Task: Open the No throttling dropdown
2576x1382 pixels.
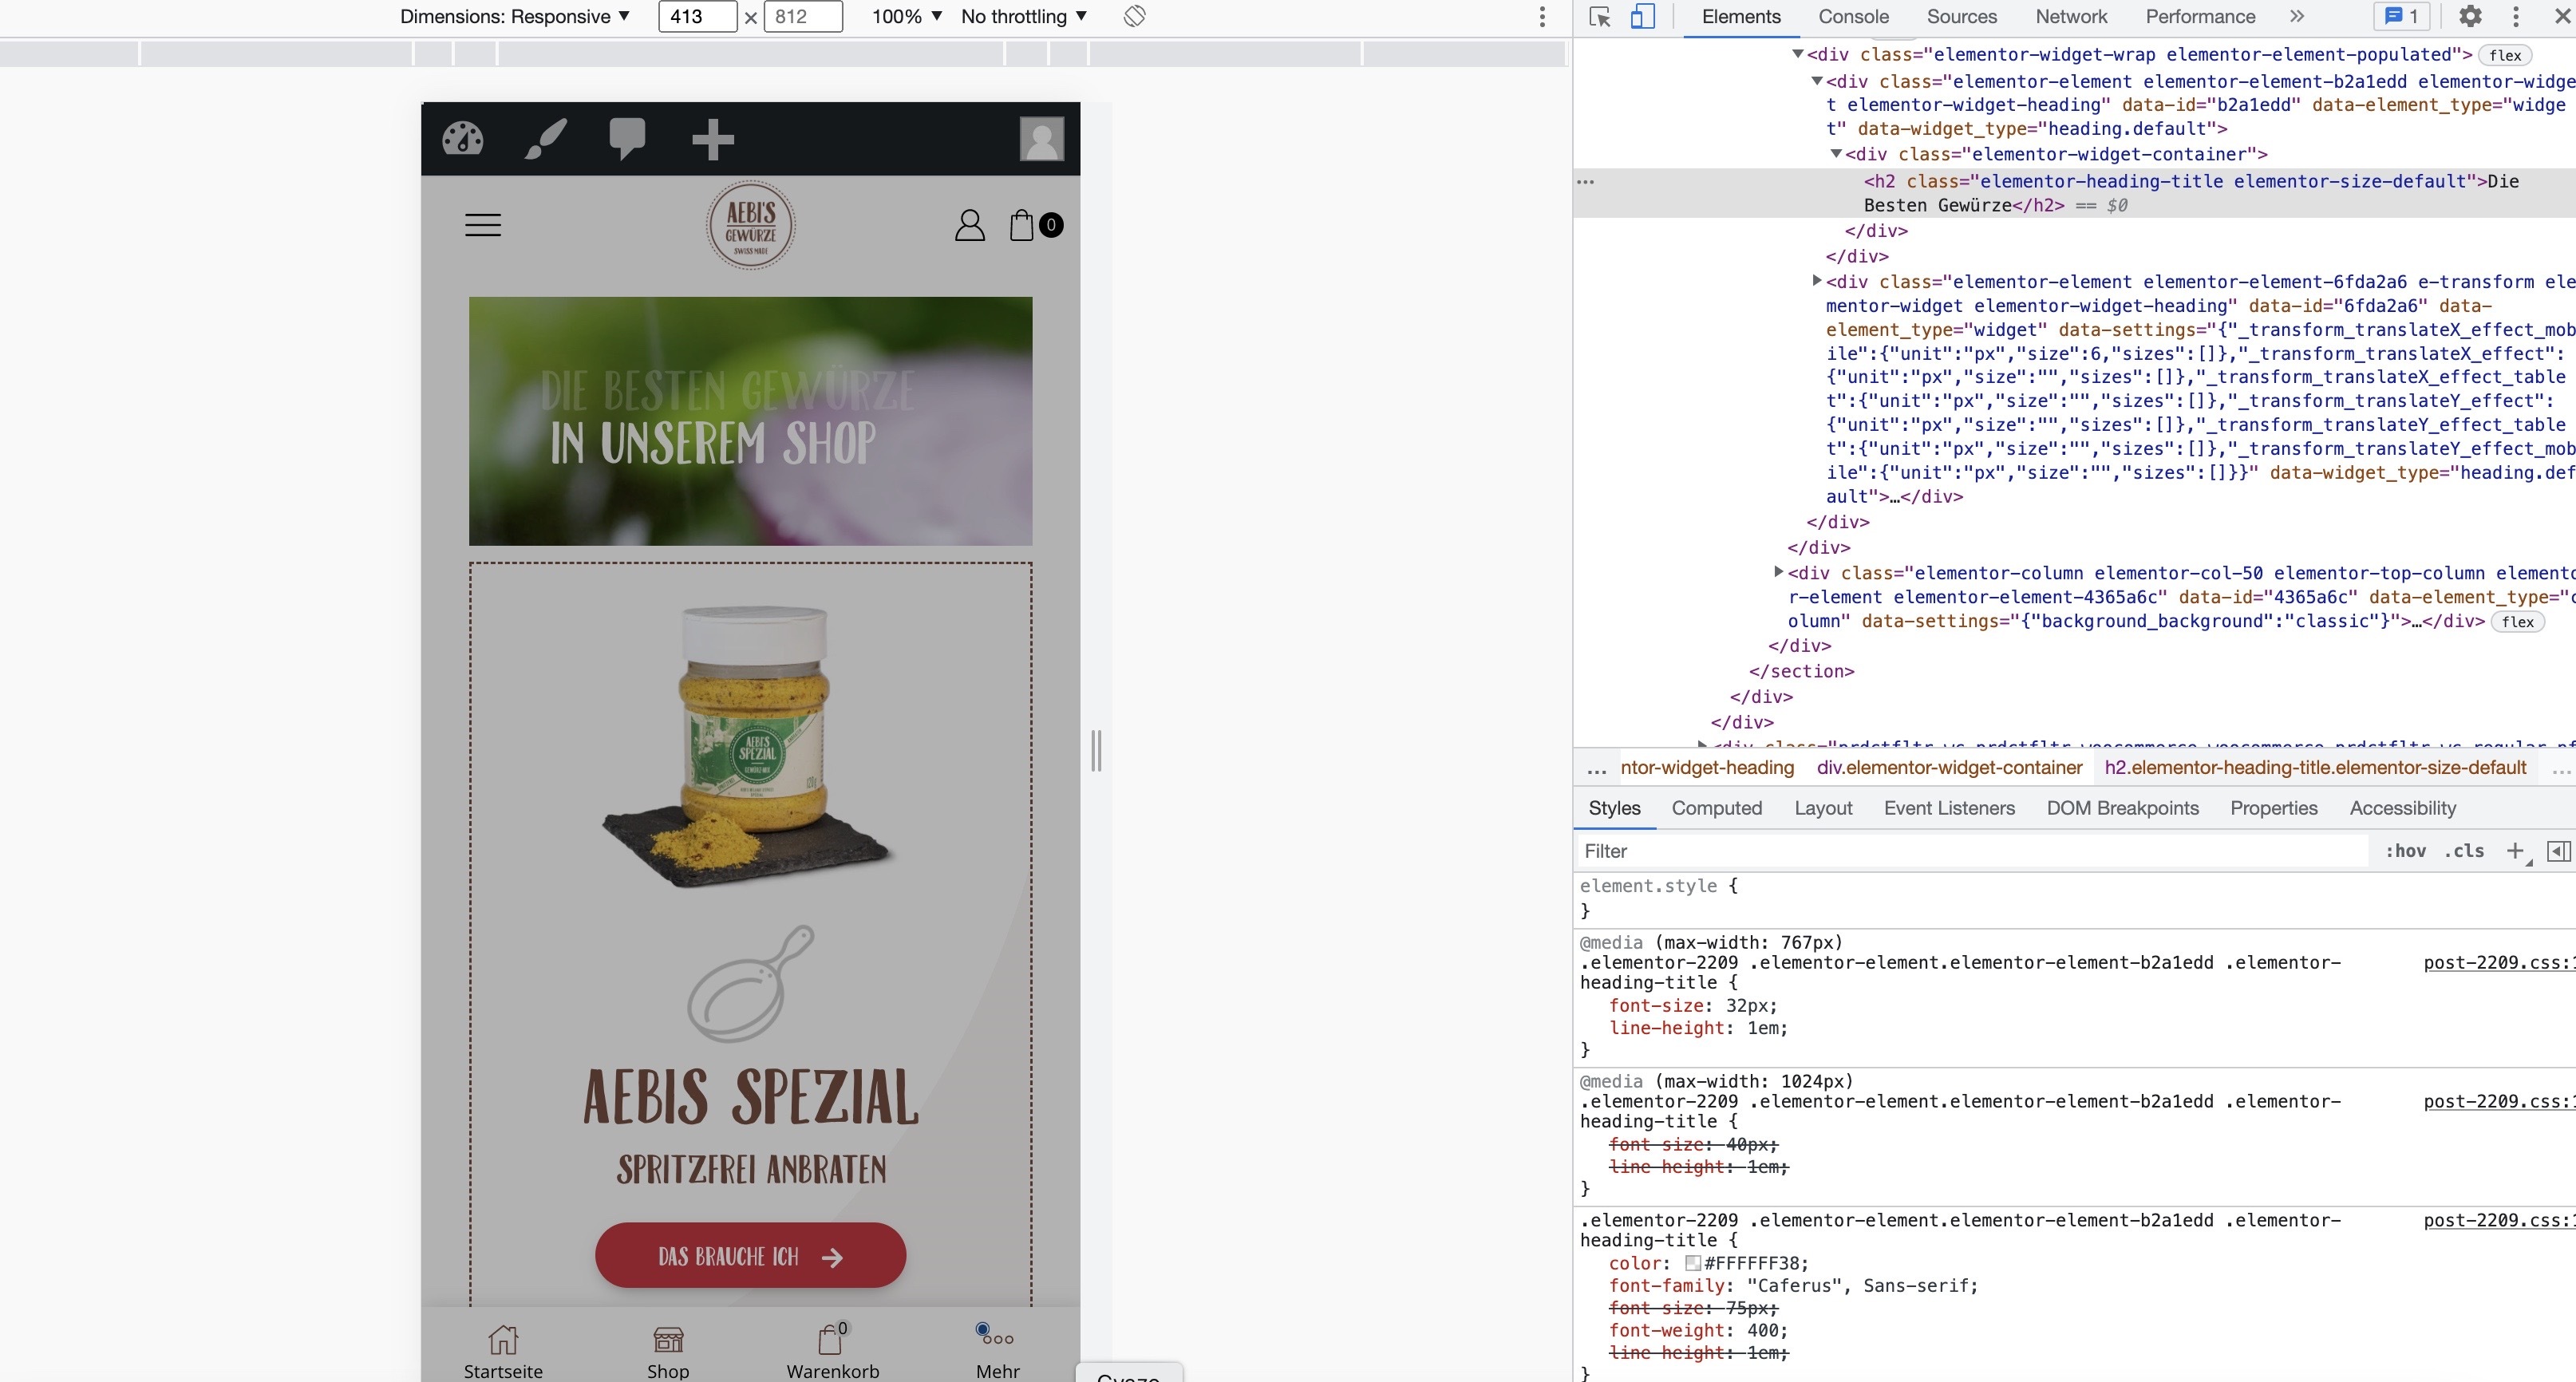Action: 1023,17
